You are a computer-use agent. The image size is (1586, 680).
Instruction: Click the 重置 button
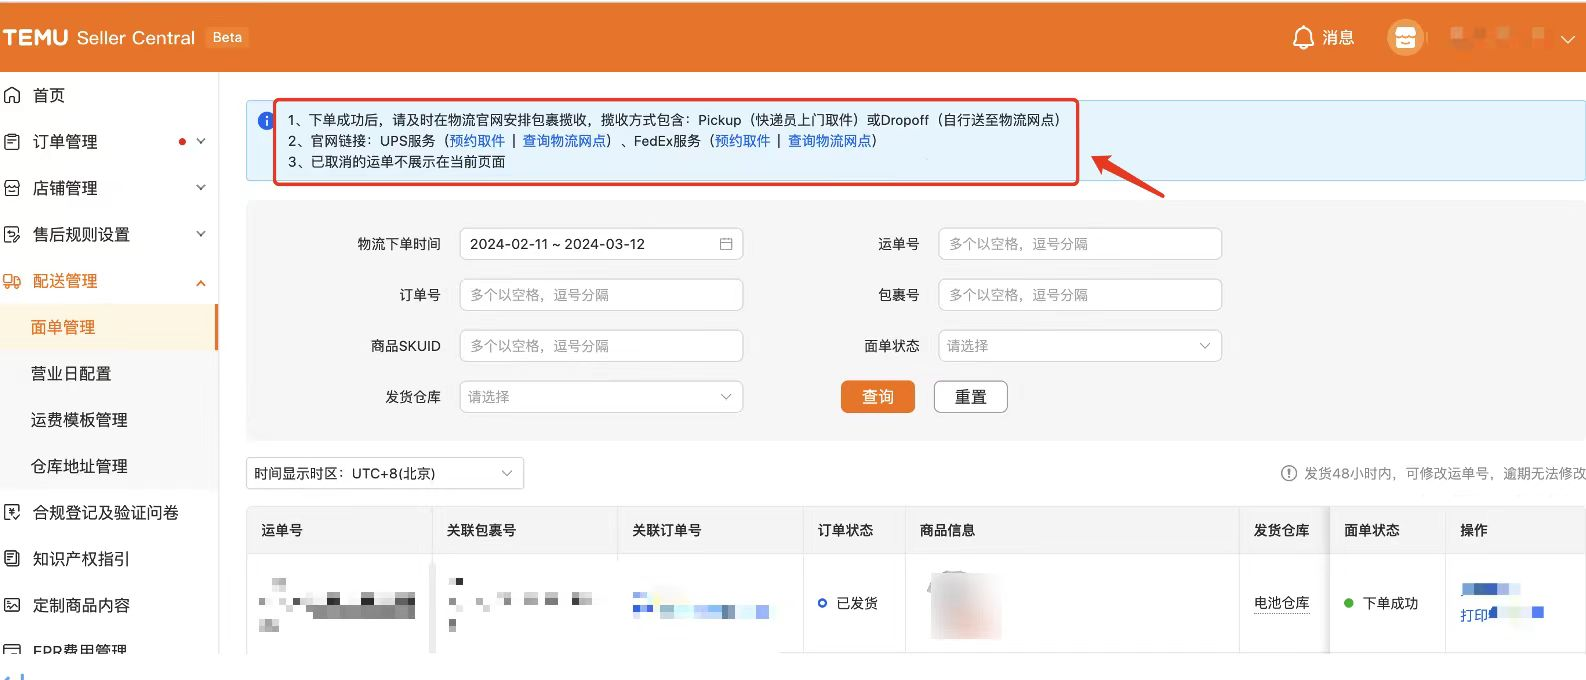[x=970, y=397]
